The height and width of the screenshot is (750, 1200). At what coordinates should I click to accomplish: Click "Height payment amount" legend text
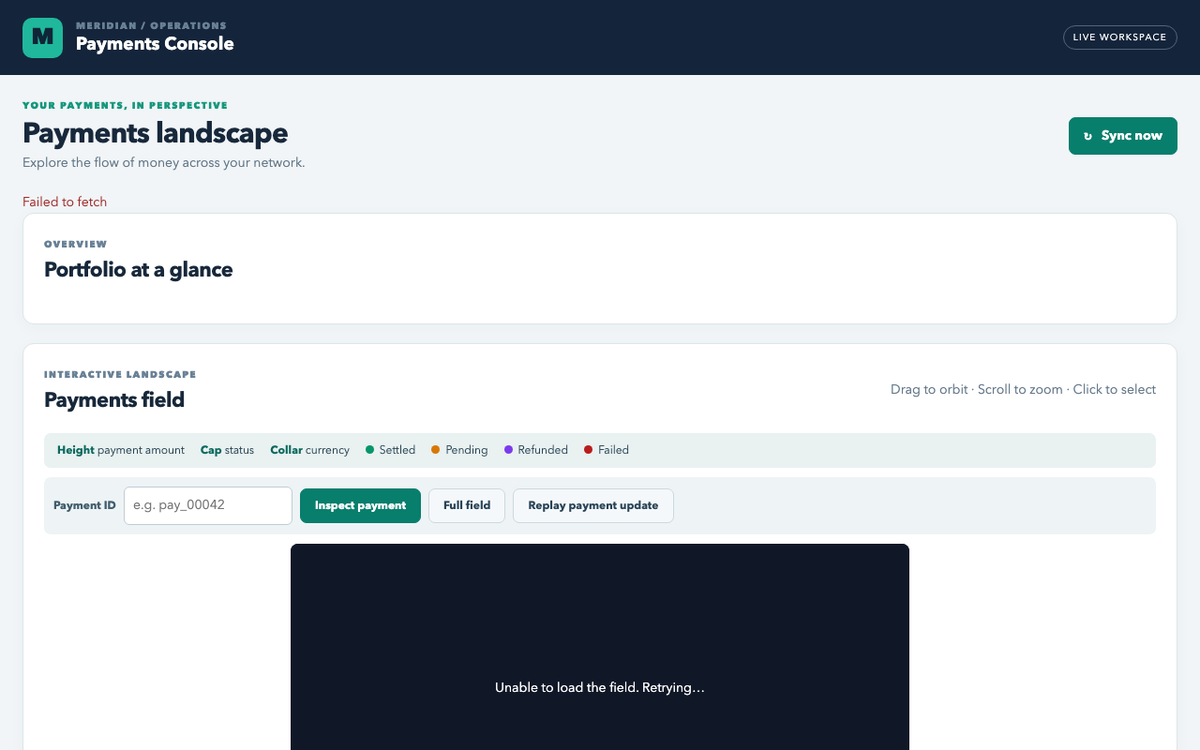pos(121,450)
